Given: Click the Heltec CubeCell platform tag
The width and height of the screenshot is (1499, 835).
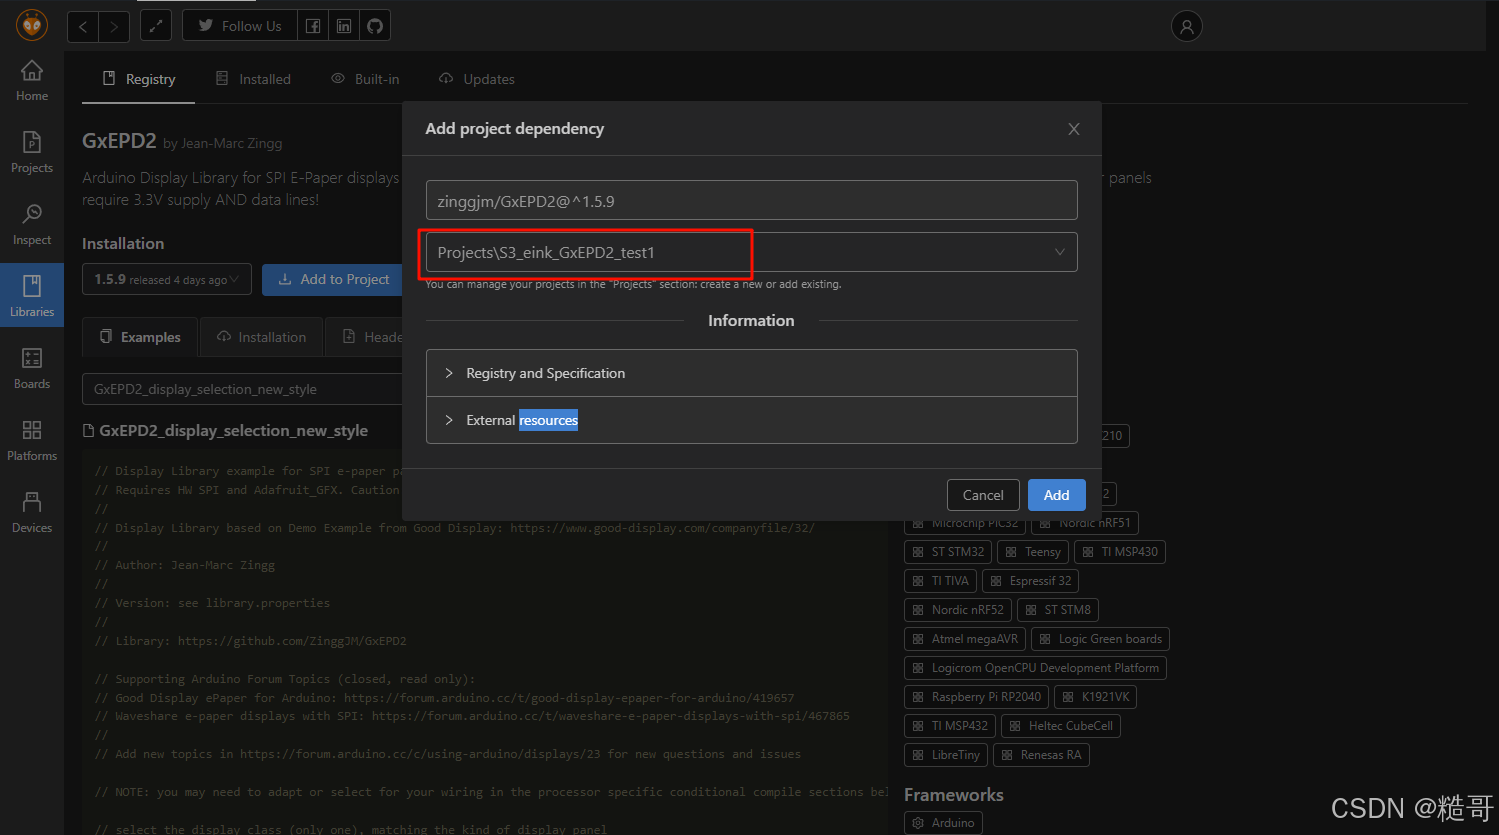Looking at the screenshot, I should 1061,726.
